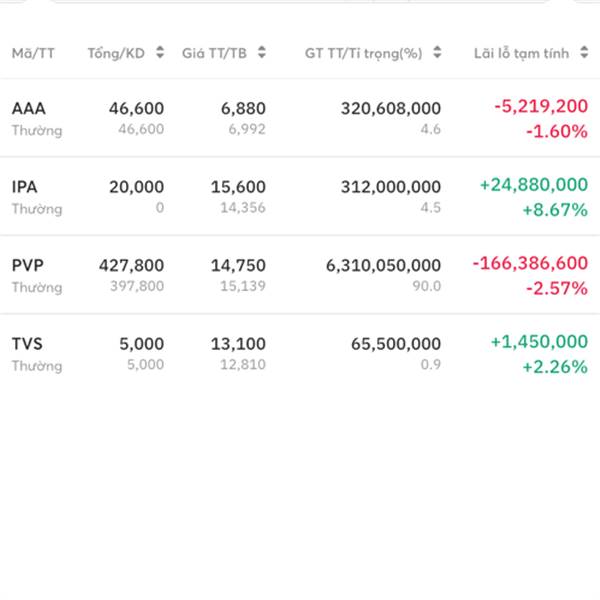Click IPA profit value +24,880,000
This screenshot has height=600, width=600.
coord(533,185)
